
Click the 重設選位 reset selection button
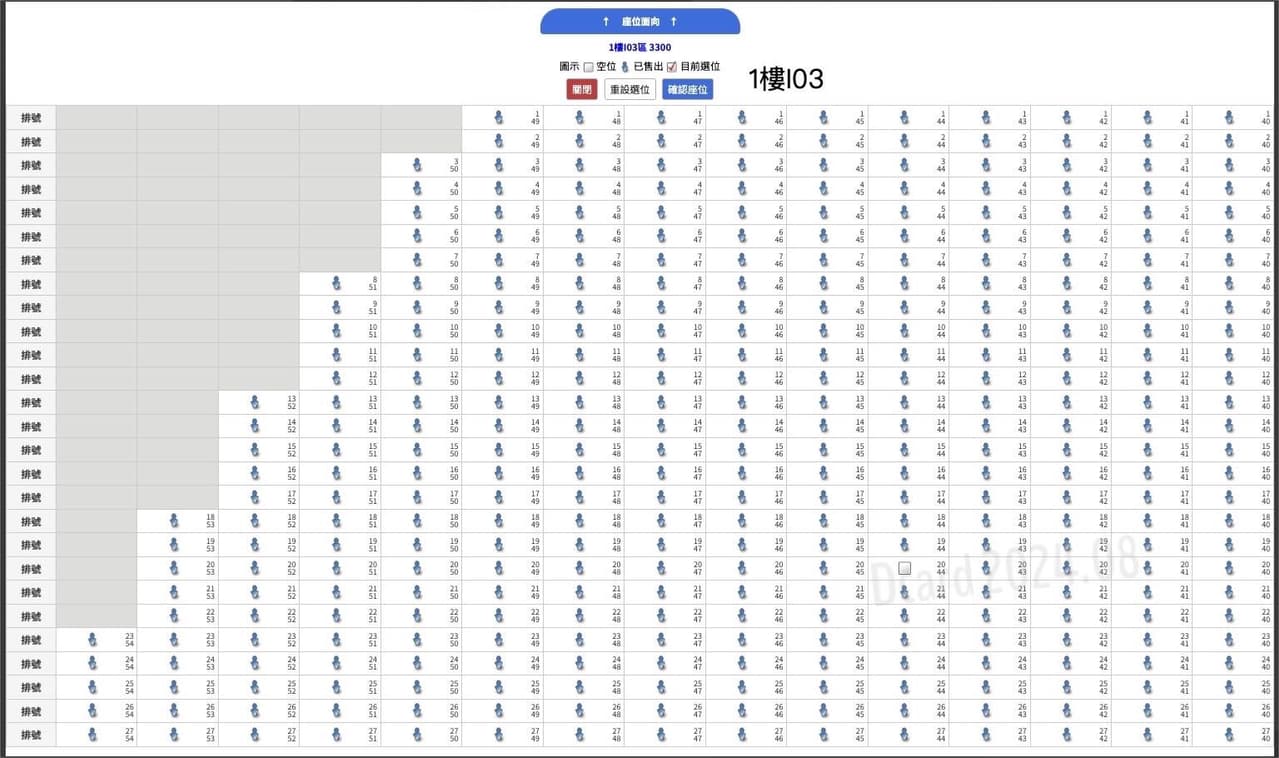pyautogui.click(x=630, y=89)
